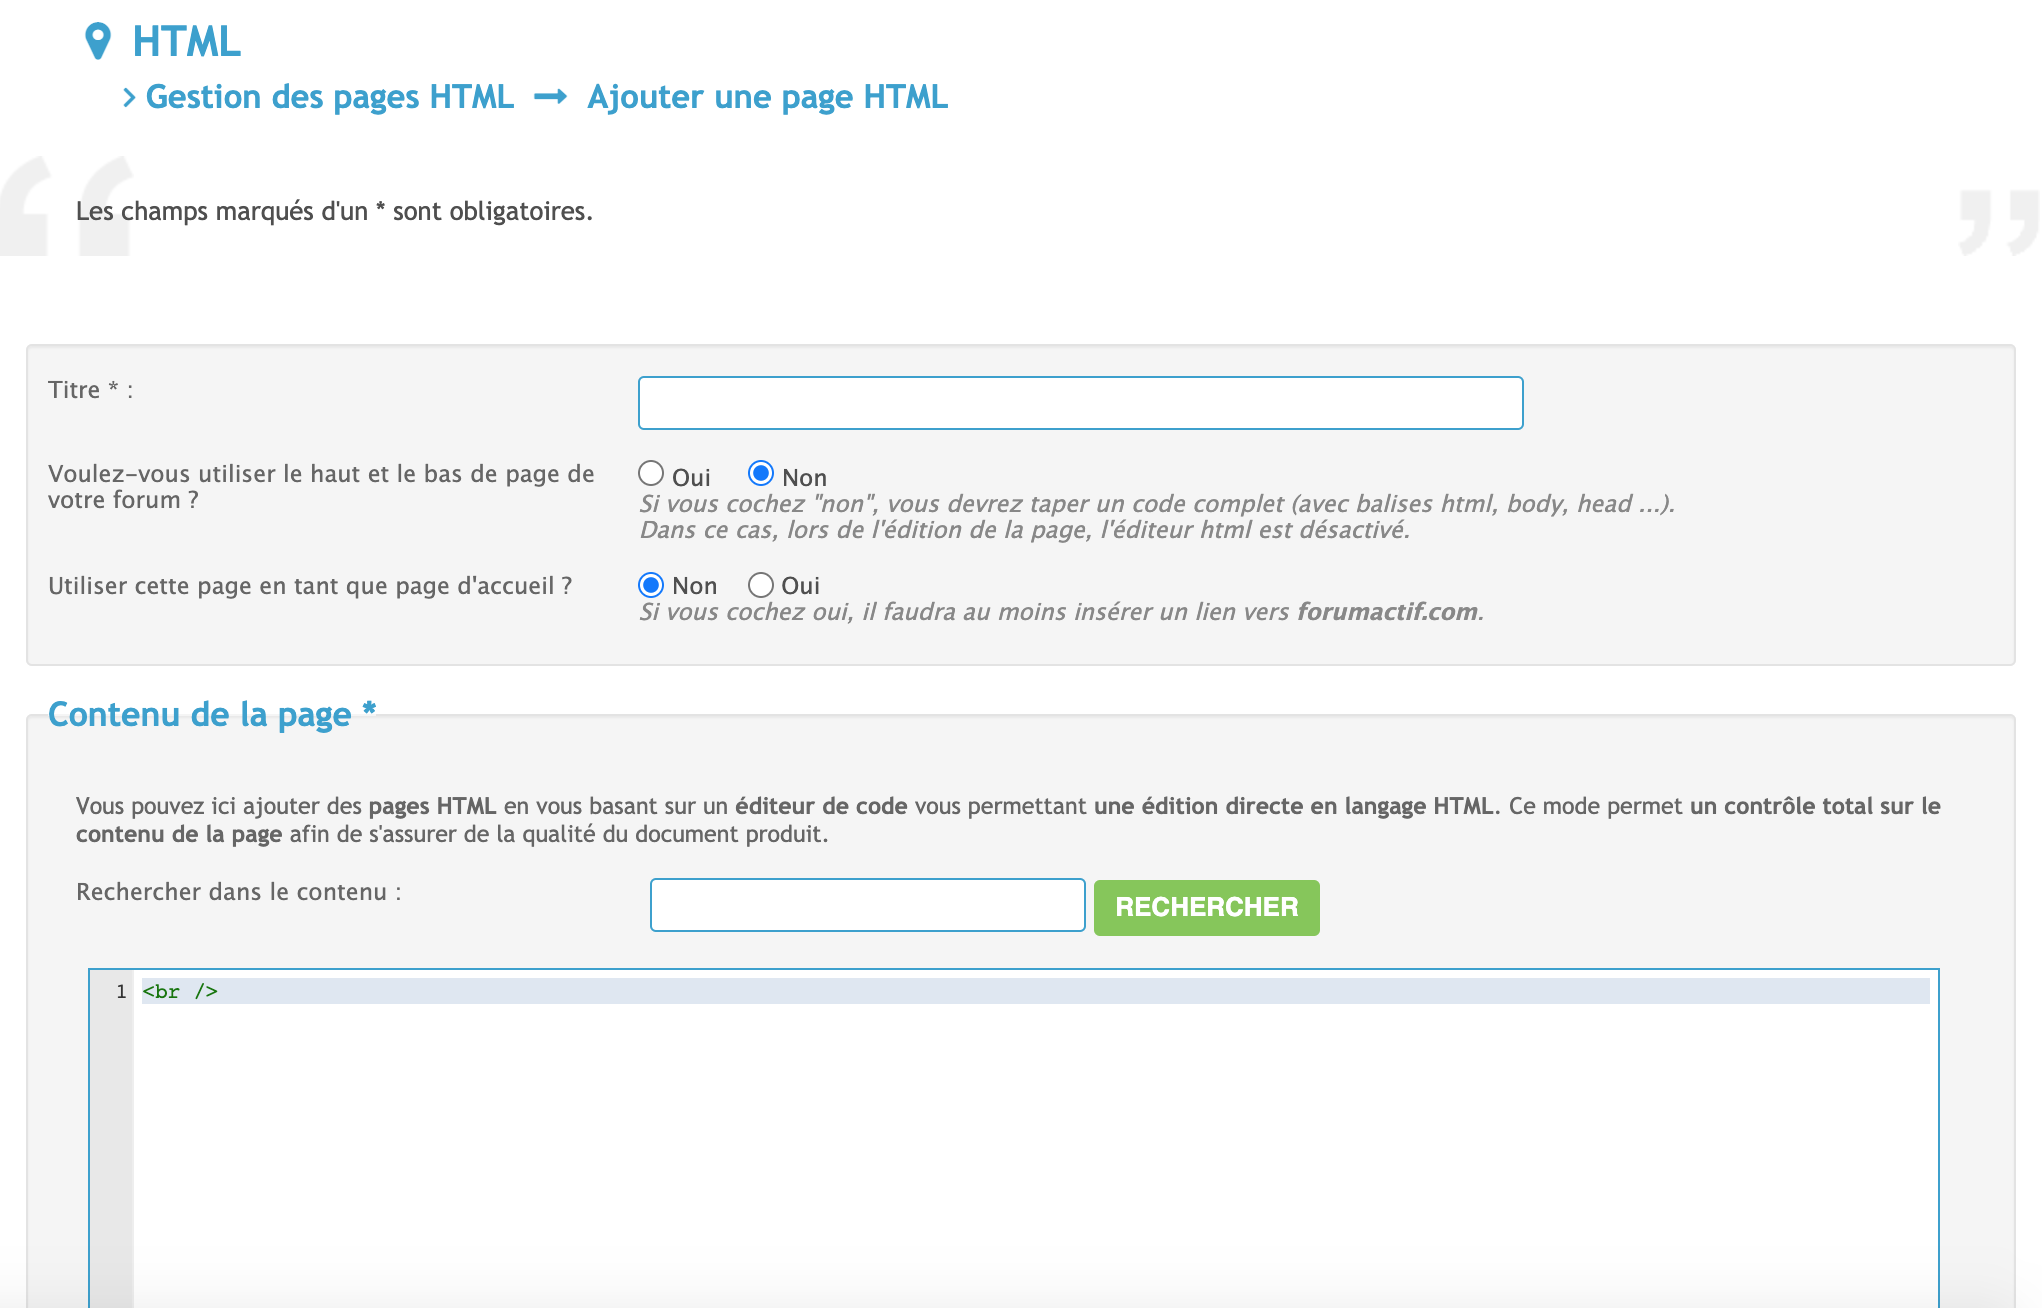Select Non for homepage usage
2042x1308 pixels.
point(651,585)
